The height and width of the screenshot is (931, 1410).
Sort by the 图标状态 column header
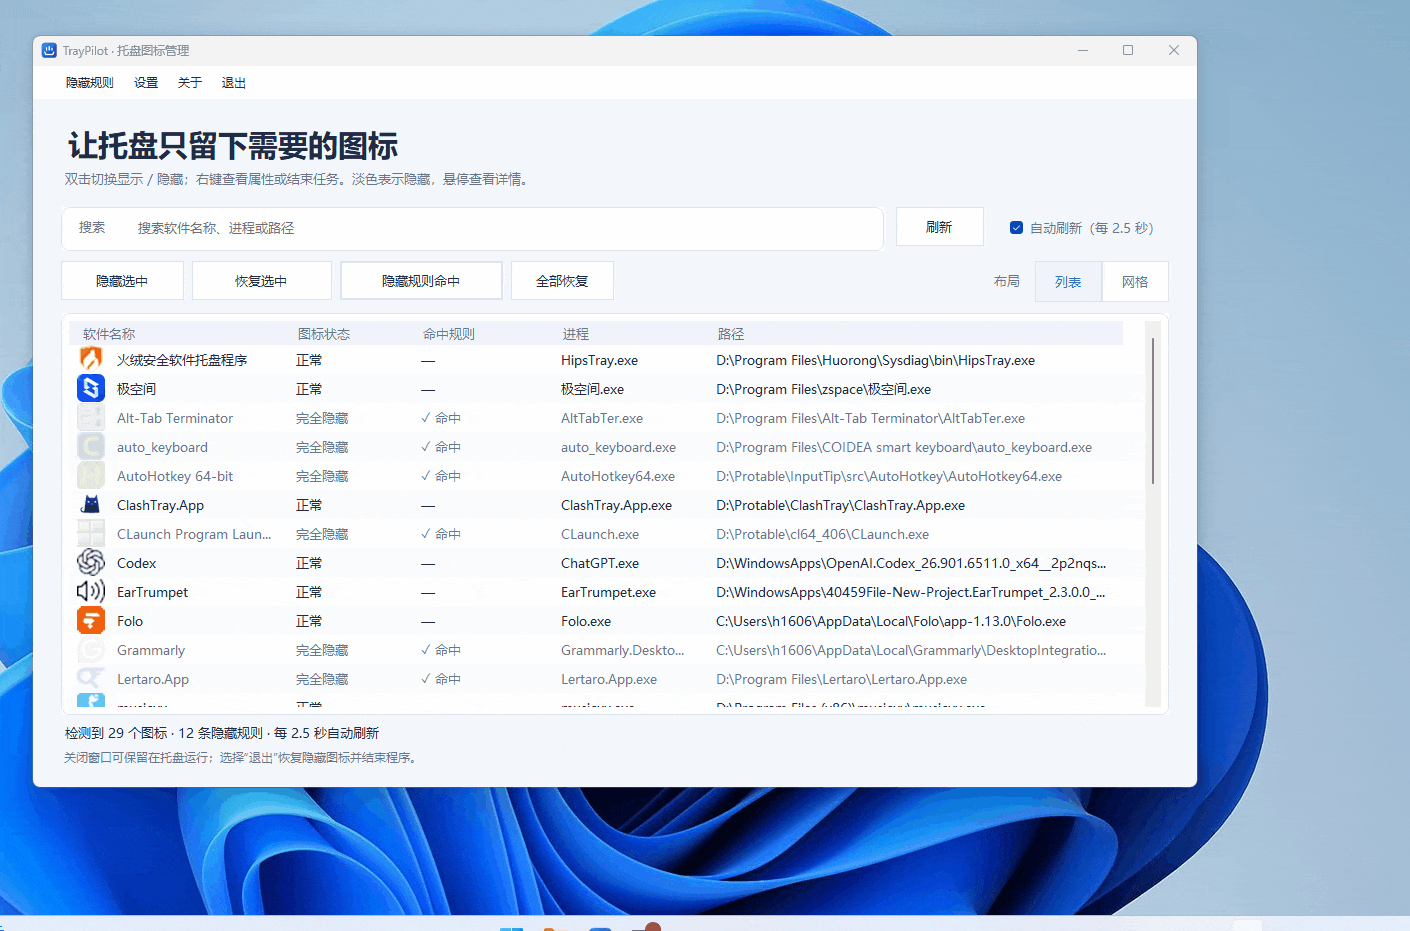click(x=324, y=334)
